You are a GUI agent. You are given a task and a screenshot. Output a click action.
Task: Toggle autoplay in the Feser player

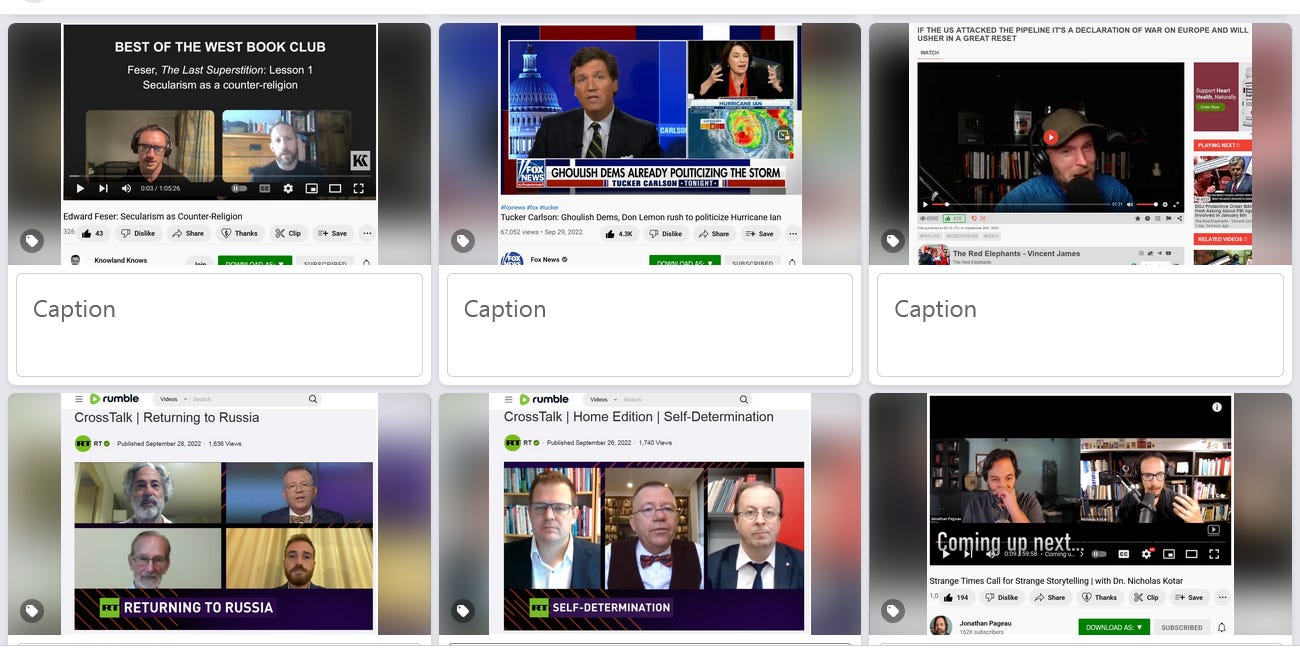(x=239, y=188)
